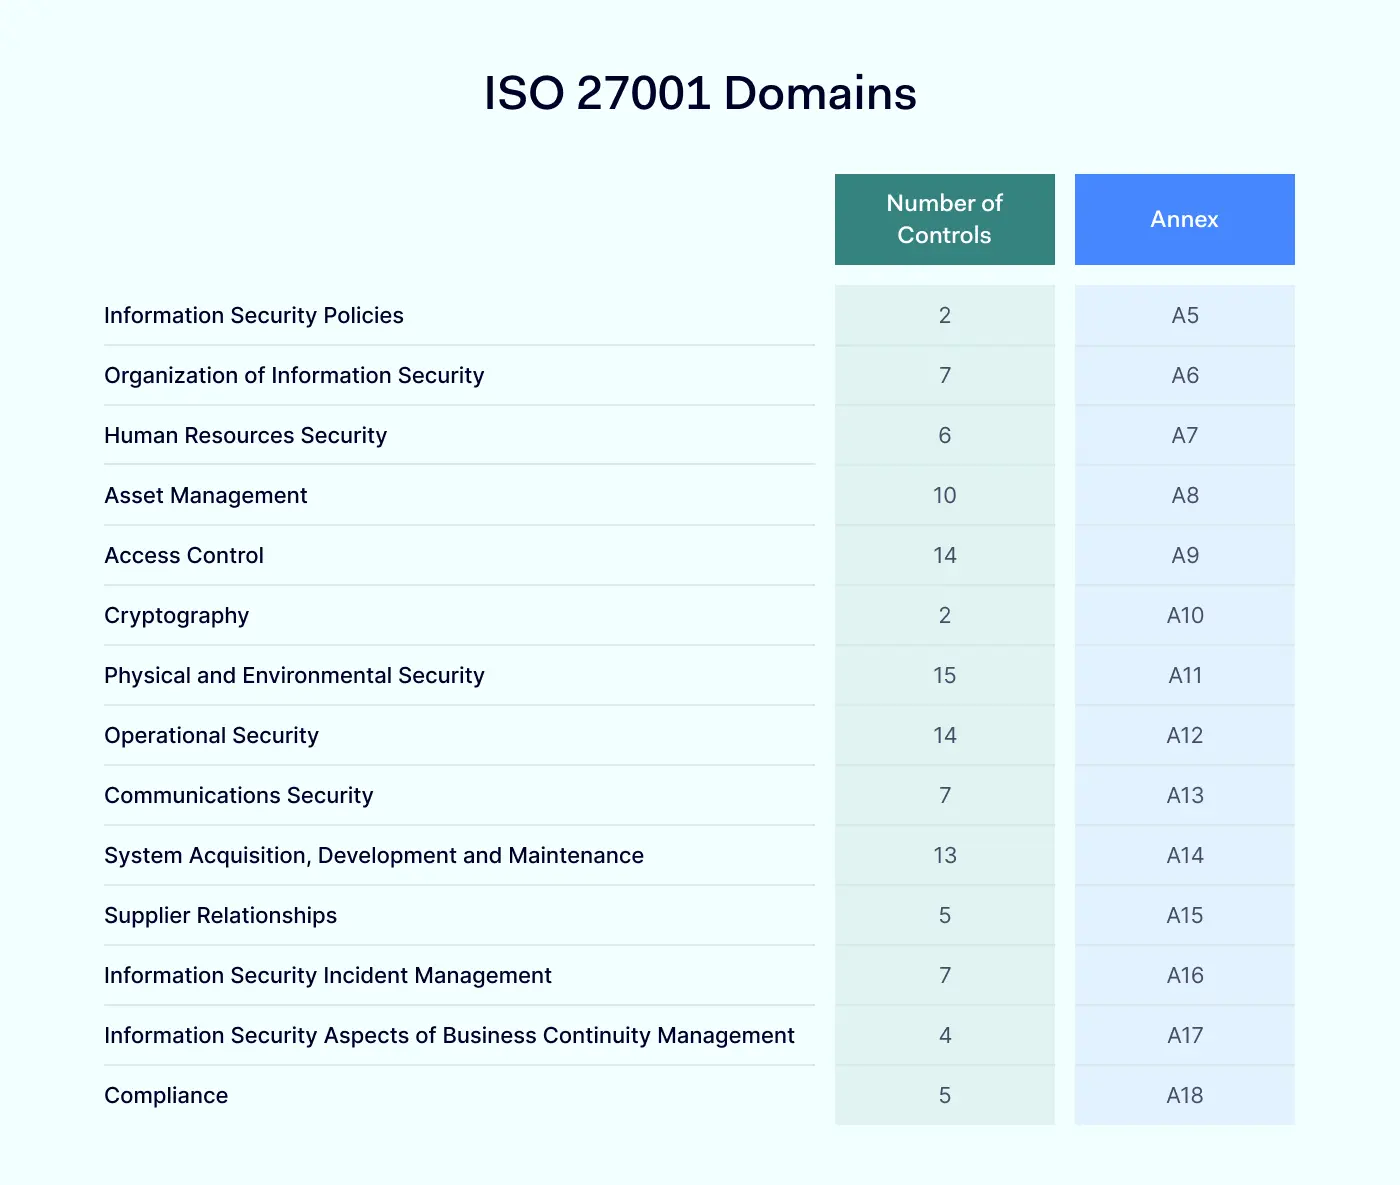Click the A11 annex cell
1400x1185 pixels.
pyautogui.click(x=1185, y=675)
